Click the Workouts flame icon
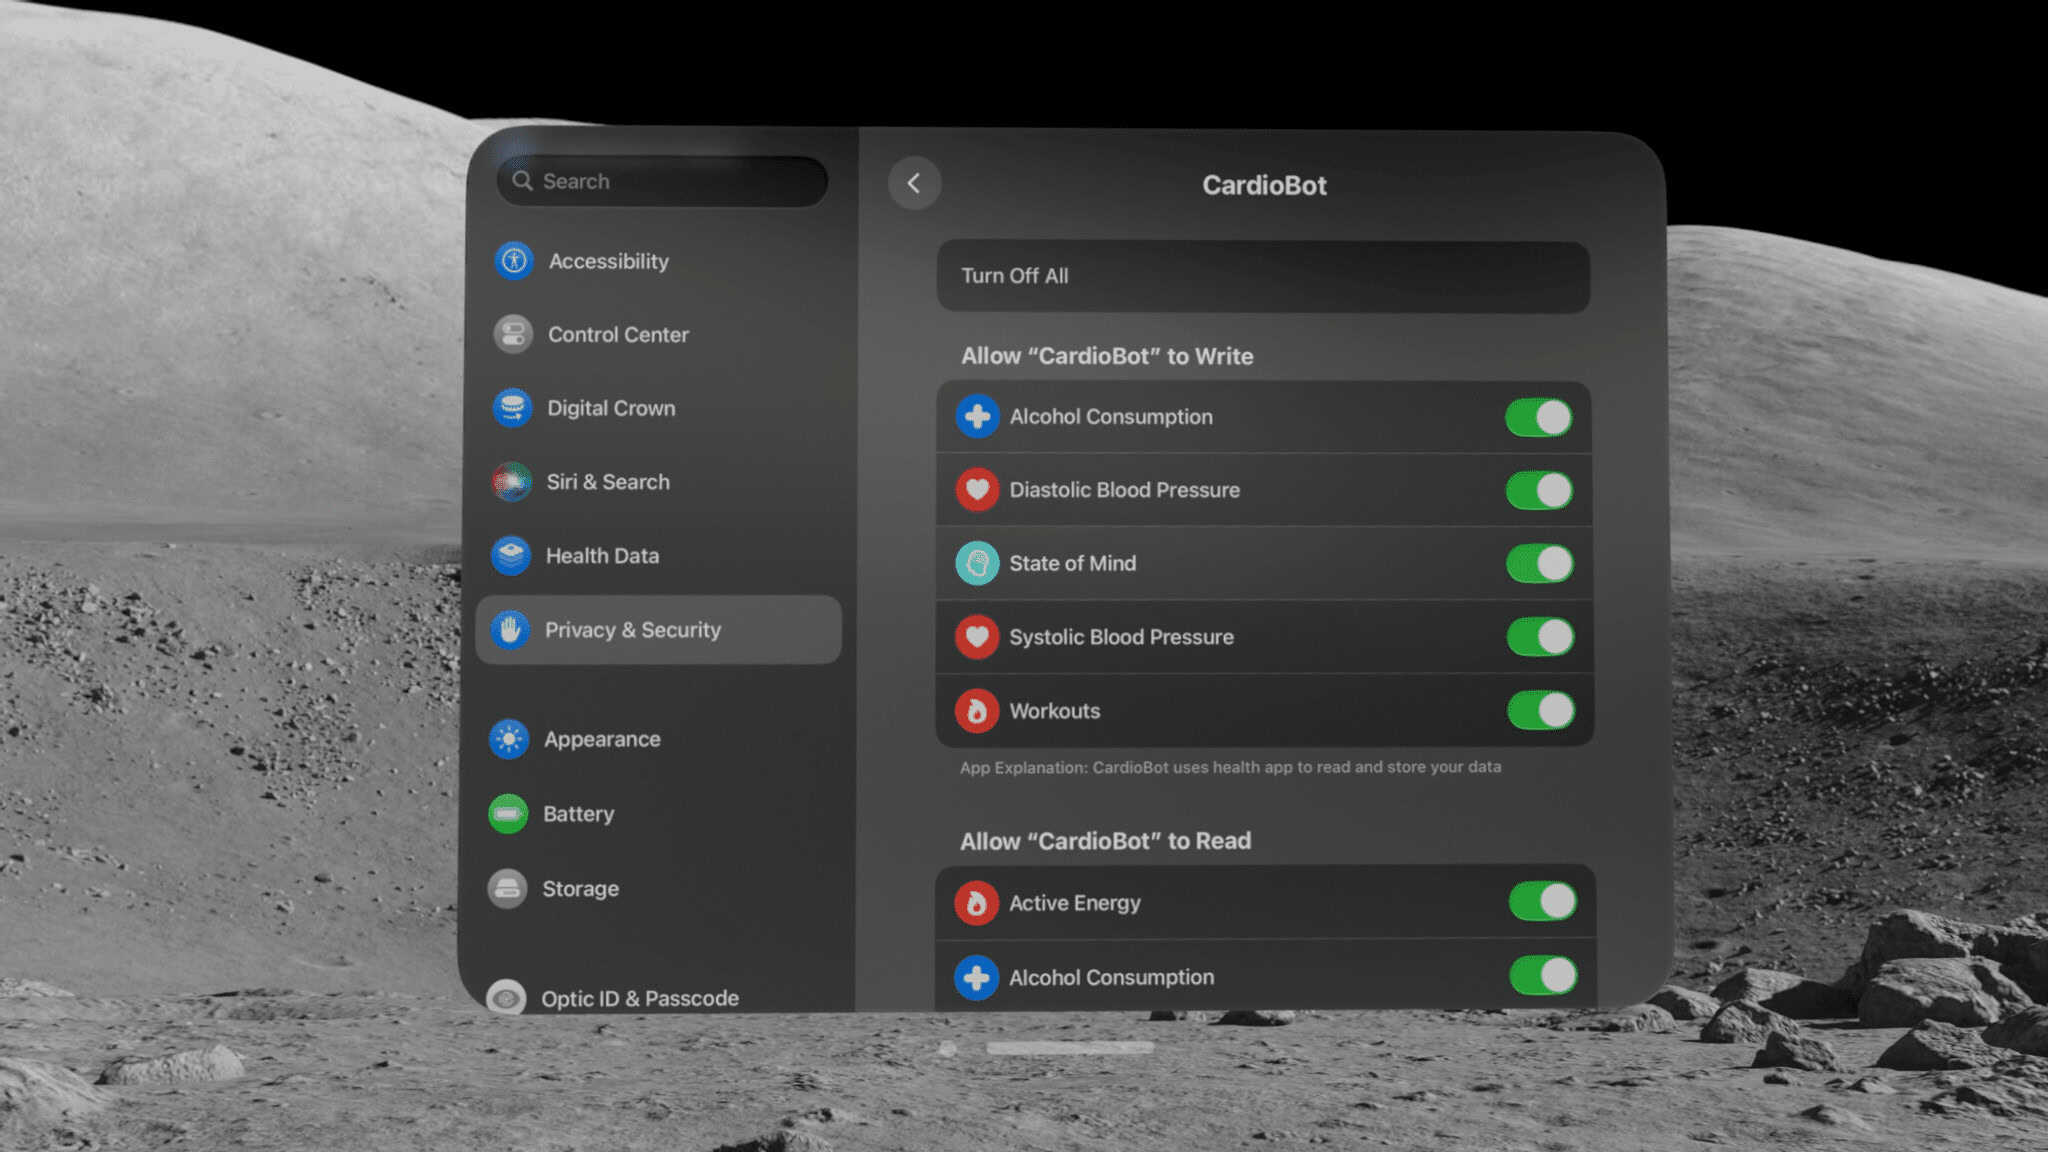This screenshot has width=2048, height=1152. (x=977, y=711)
